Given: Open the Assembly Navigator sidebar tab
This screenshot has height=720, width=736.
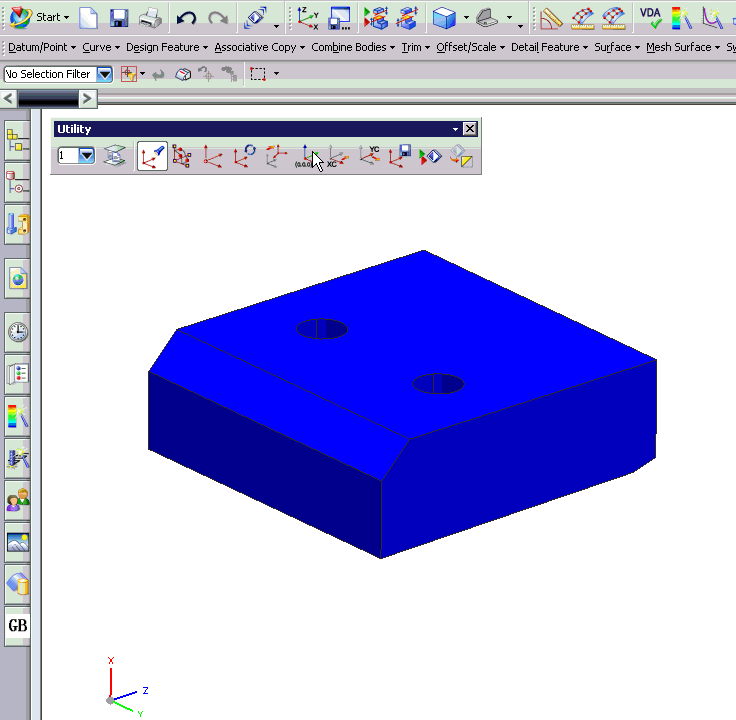Looking at the screenshot, I should pyautogui.click(x=18, y=141).
